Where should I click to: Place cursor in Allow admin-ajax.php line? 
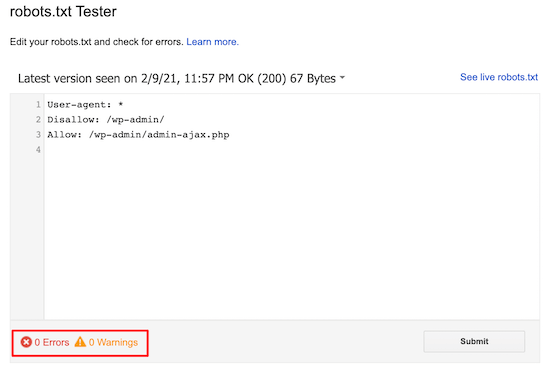[x=138, y=135]
